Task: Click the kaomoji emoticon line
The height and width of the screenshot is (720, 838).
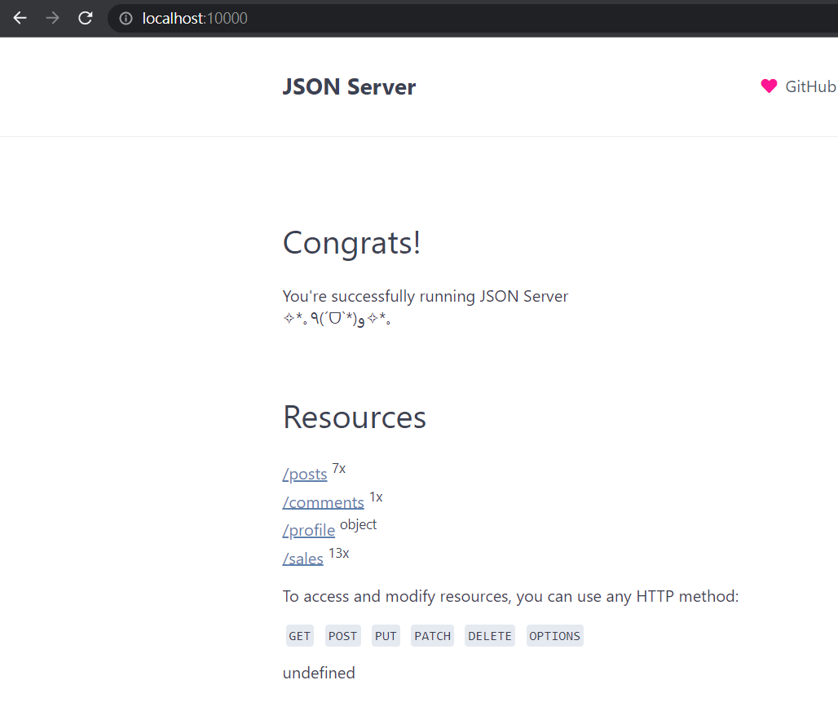Action: click(337, 319)
